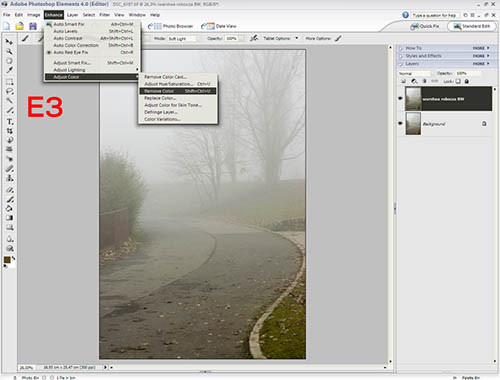Screen dimensions: 500x380
Task: Select the Sponge tool
Action: coord(9,249)
